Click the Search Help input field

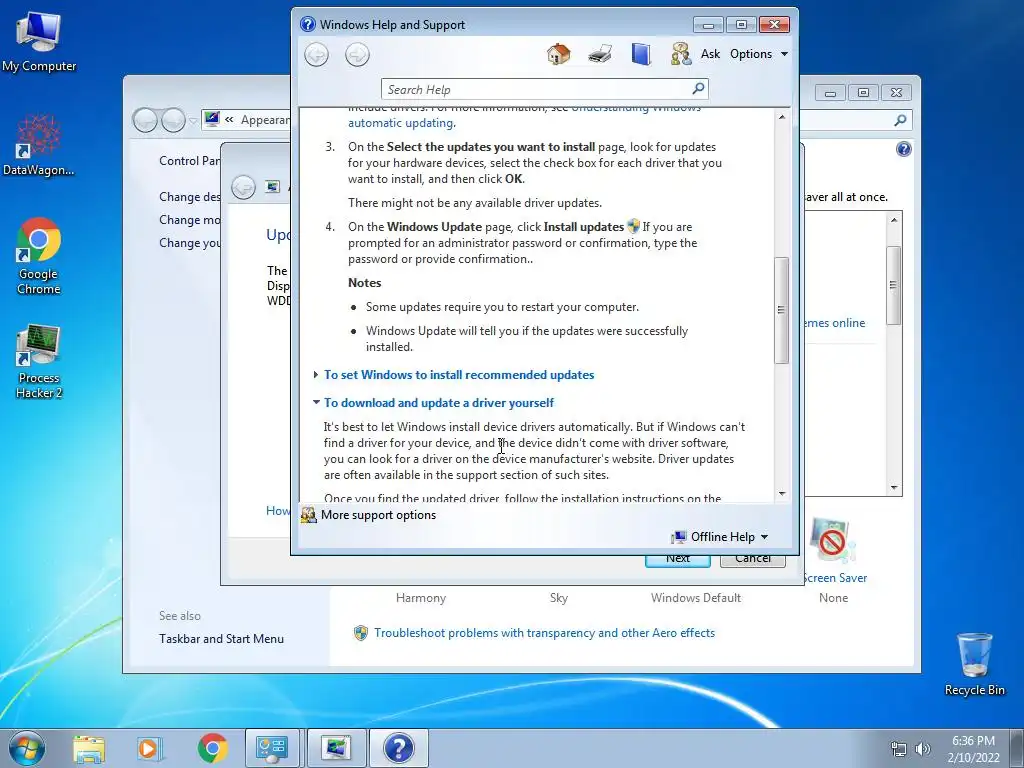(x=536, y=89)
